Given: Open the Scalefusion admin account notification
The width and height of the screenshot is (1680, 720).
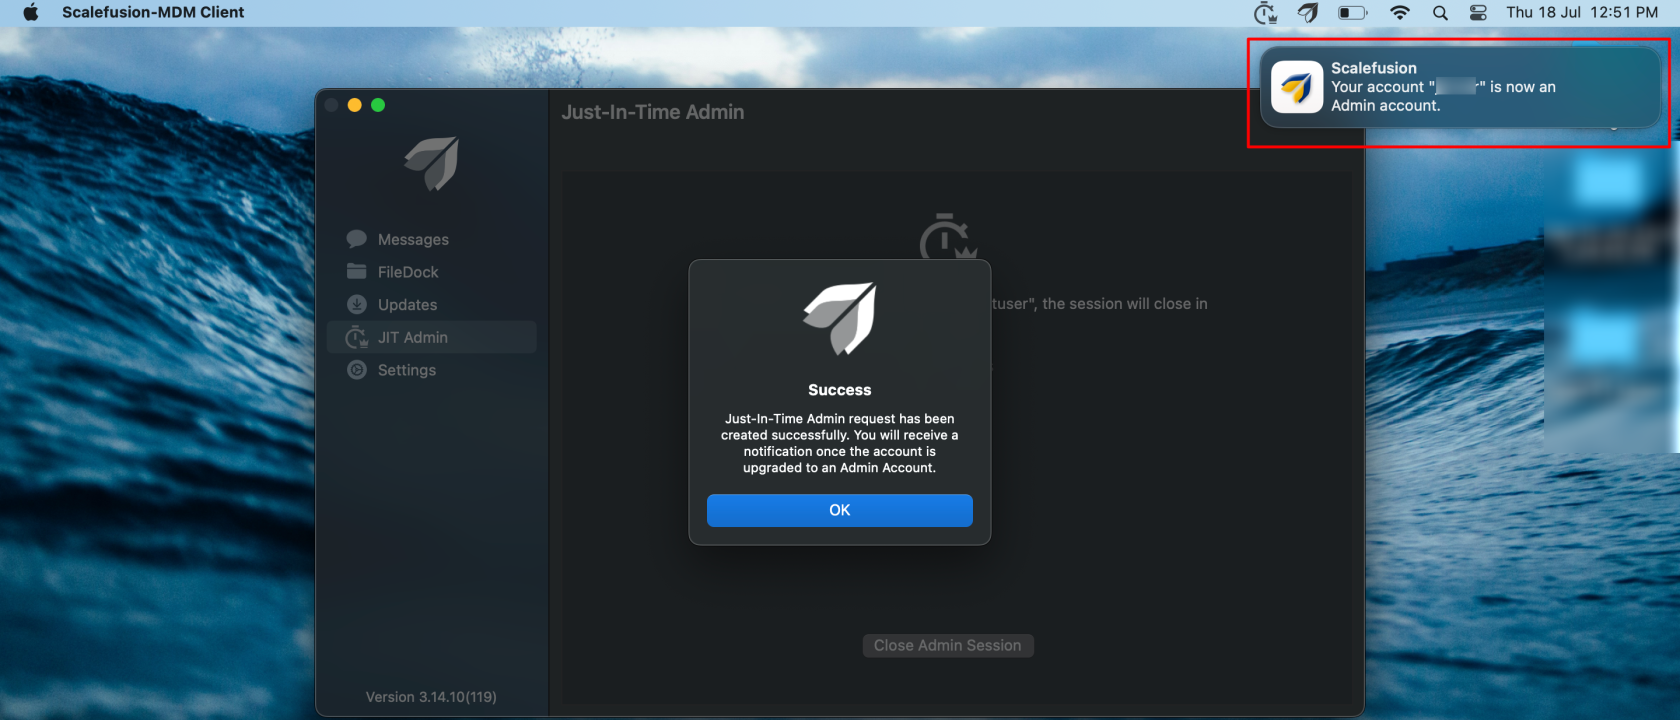Looking at the screenshot, I should pyautogui.click(x=1460, y=87).
